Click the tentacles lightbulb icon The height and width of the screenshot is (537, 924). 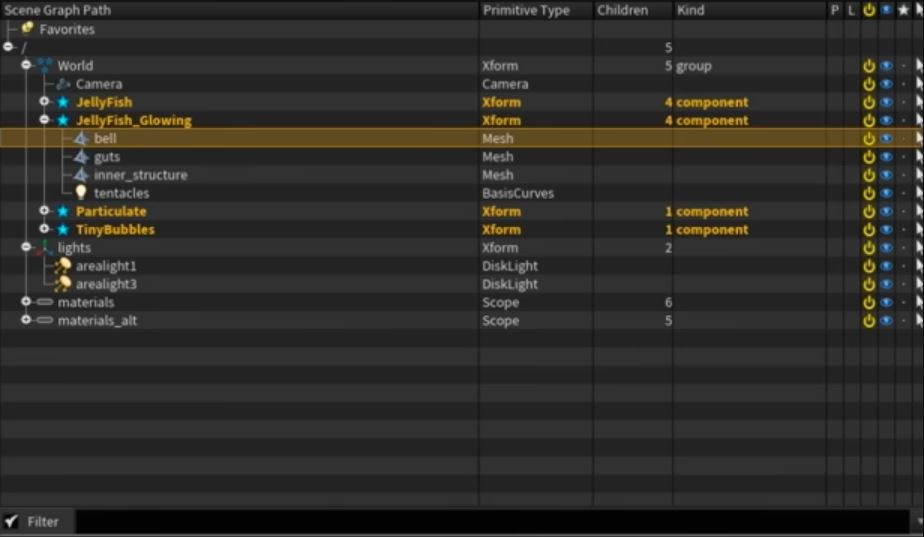point(81,192)
